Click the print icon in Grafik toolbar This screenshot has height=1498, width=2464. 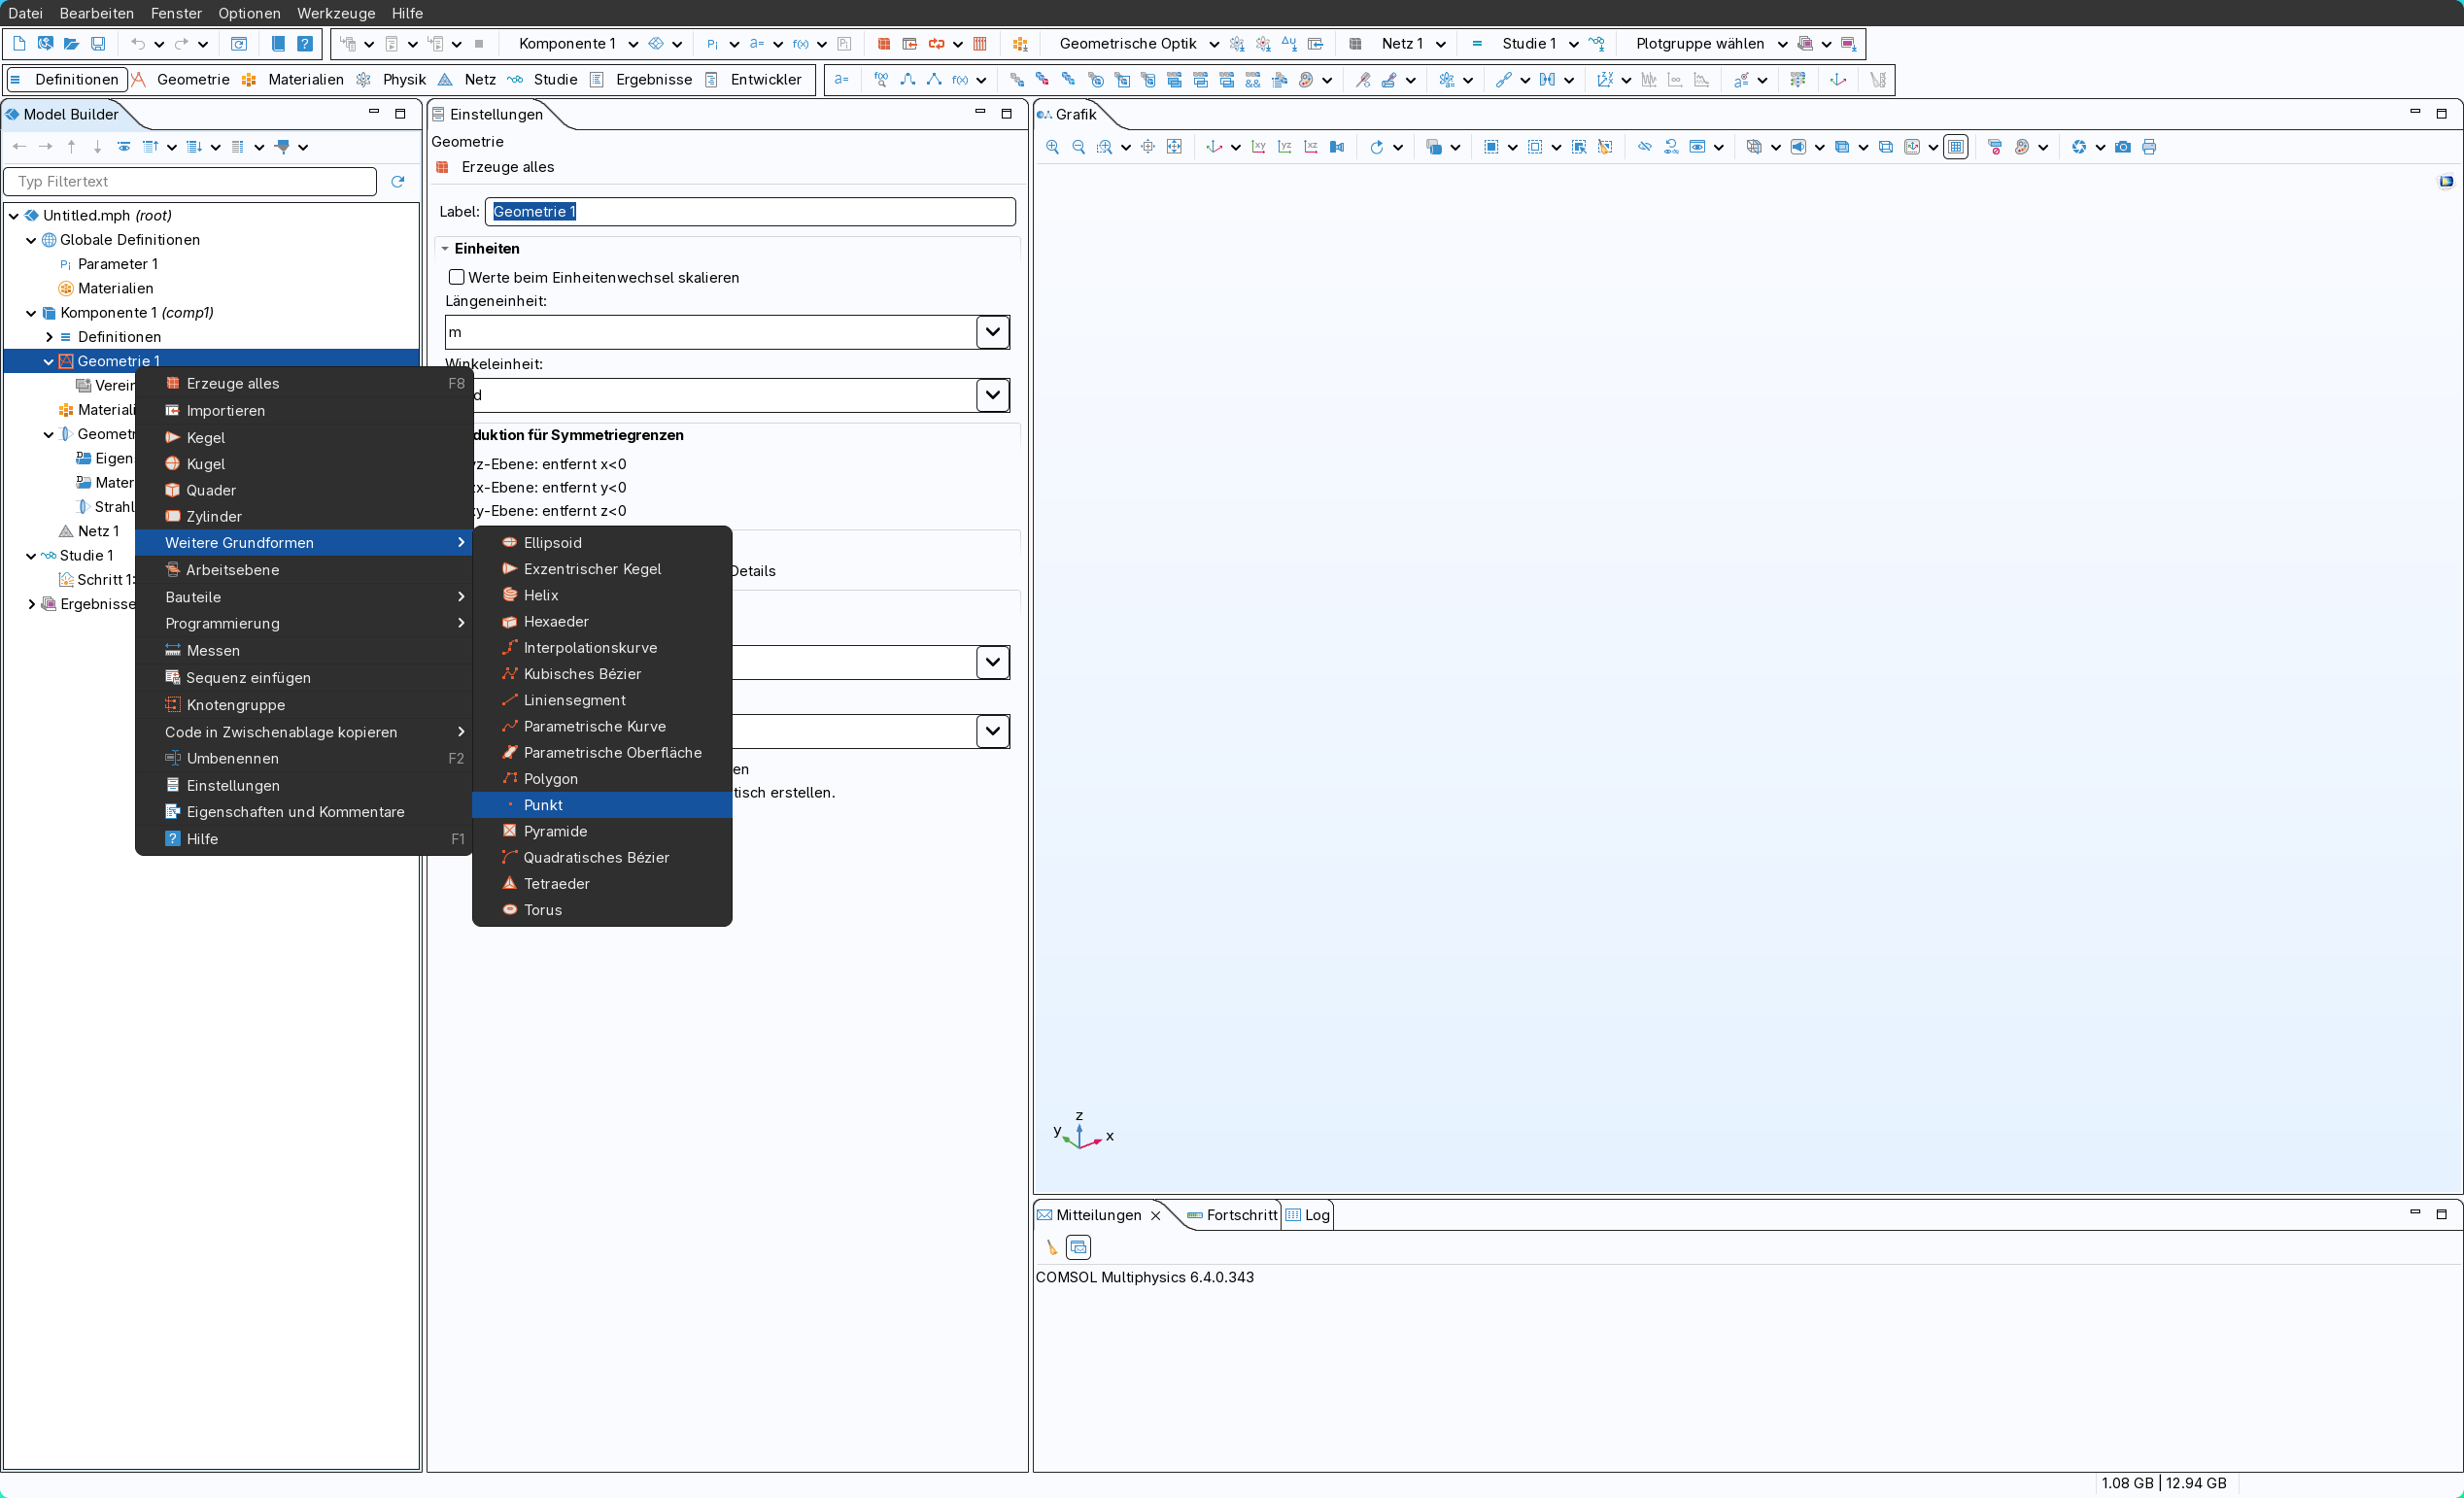(2149, 147)
